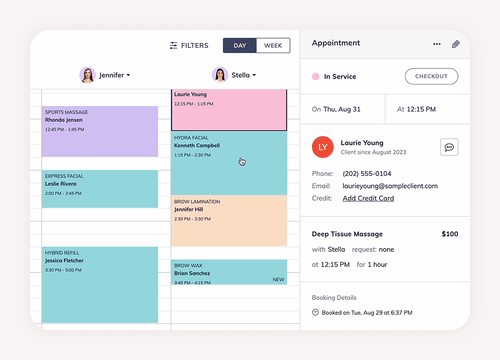Open Jessica Fletcher's Hybrid Refill appointment
500x360 pixels.
(100, 285)
